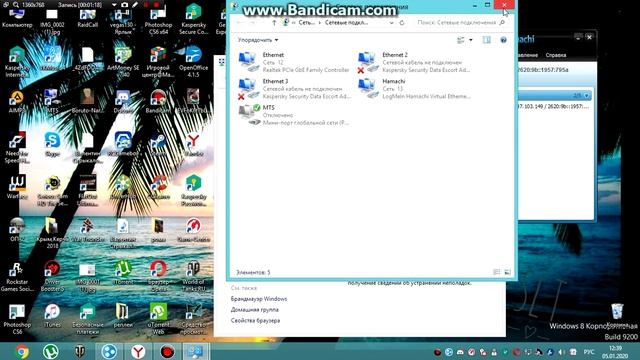Viewport: 640px width, 360px height.
Task: Open the Bandicam desktop shortcut
Action: click(x=158, y=101)
